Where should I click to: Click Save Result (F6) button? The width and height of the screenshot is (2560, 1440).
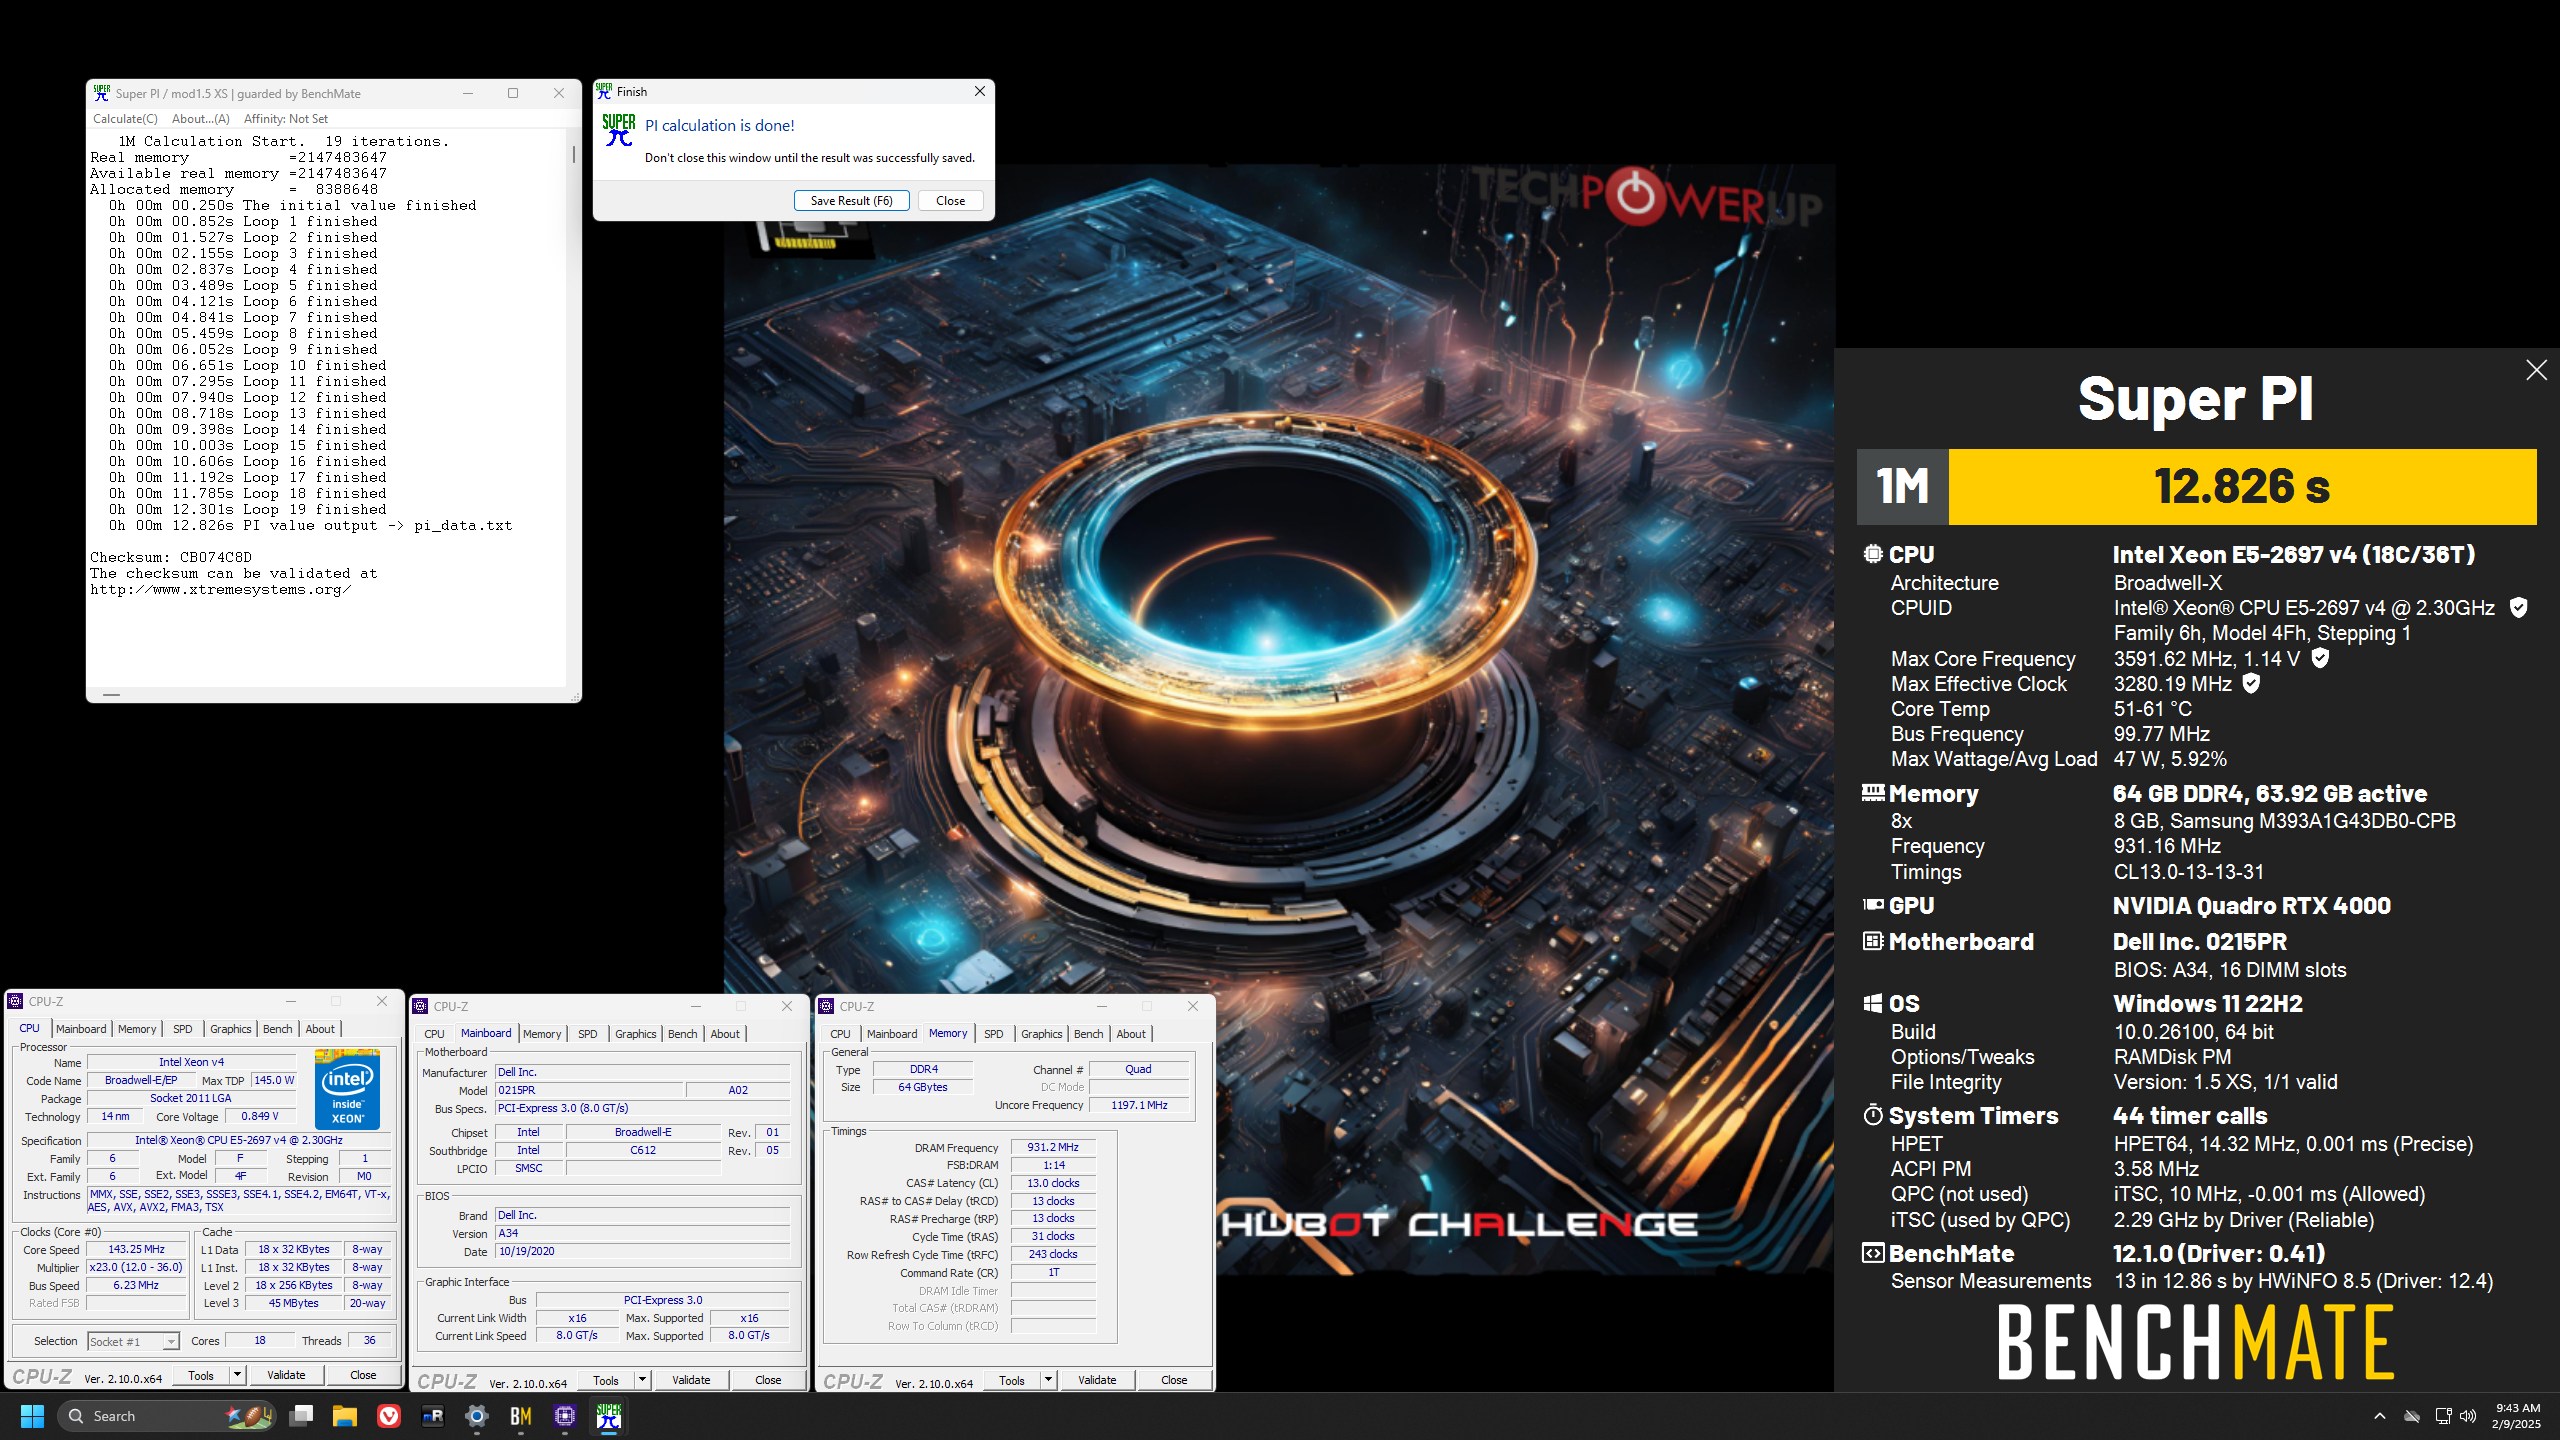pyautogui.click(x=851, y=200)
